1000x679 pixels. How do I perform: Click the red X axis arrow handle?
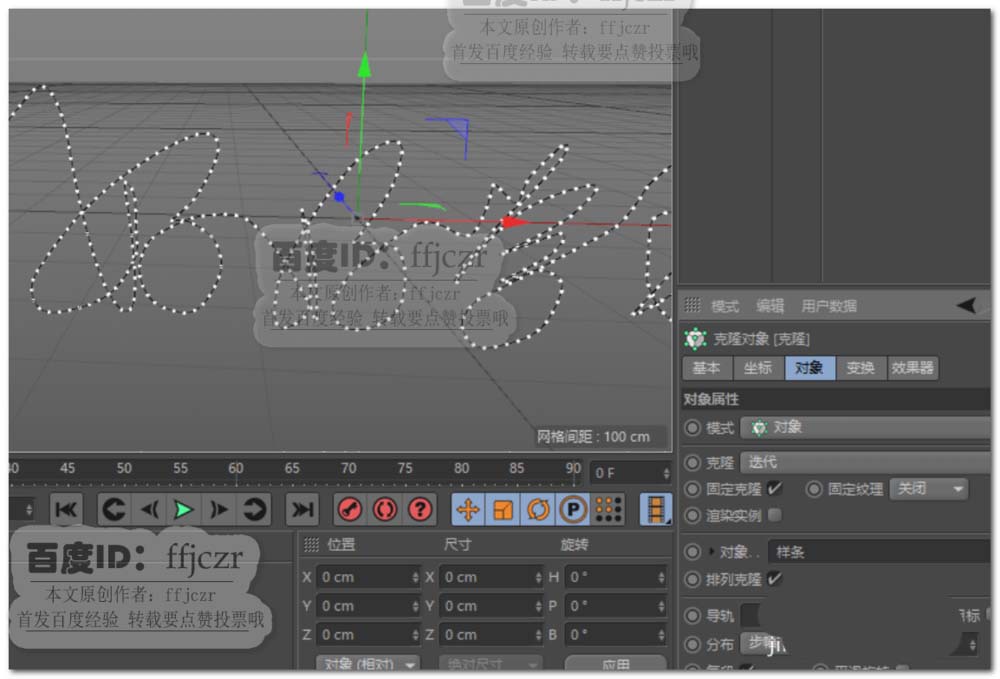coord(514,222)
